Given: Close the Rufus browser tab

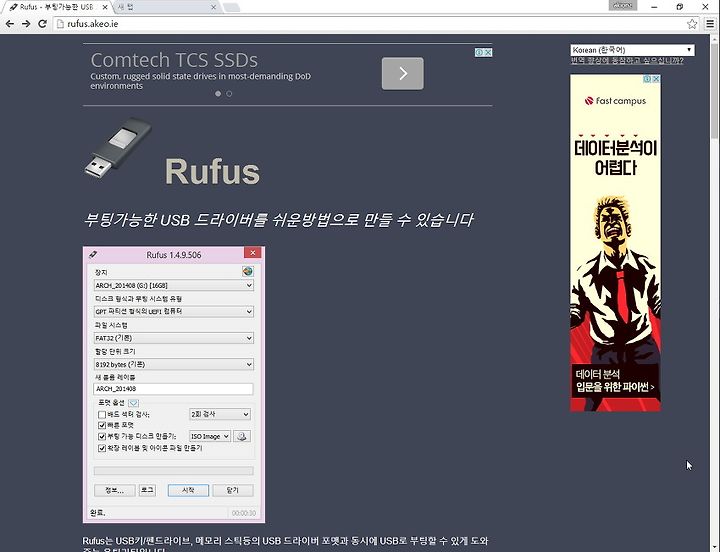Looking at the screenshot, I should (105, 7).
